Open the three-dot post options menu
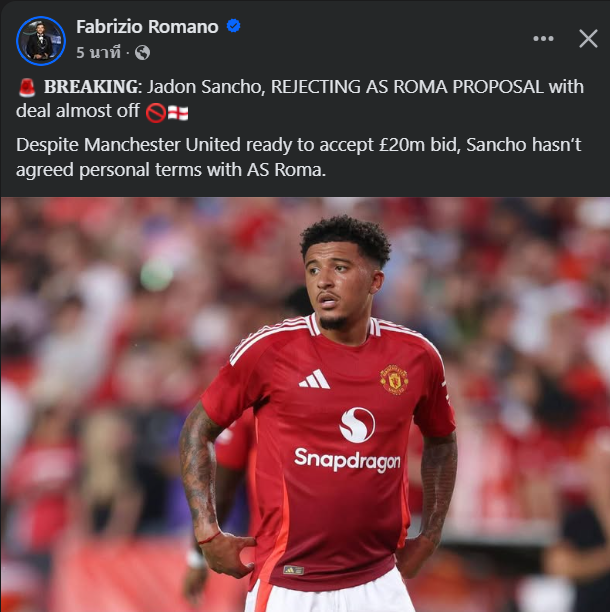610x612 pixels. [543, 39]
